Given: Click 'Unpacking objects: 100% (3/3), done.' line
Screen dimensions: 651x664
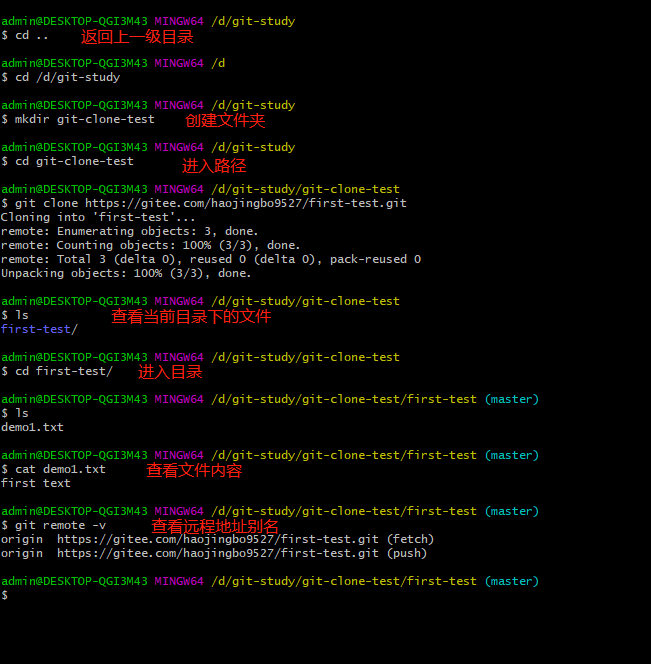Looking at the screenshot, I should pyautogui.click(x=126, y=273).
